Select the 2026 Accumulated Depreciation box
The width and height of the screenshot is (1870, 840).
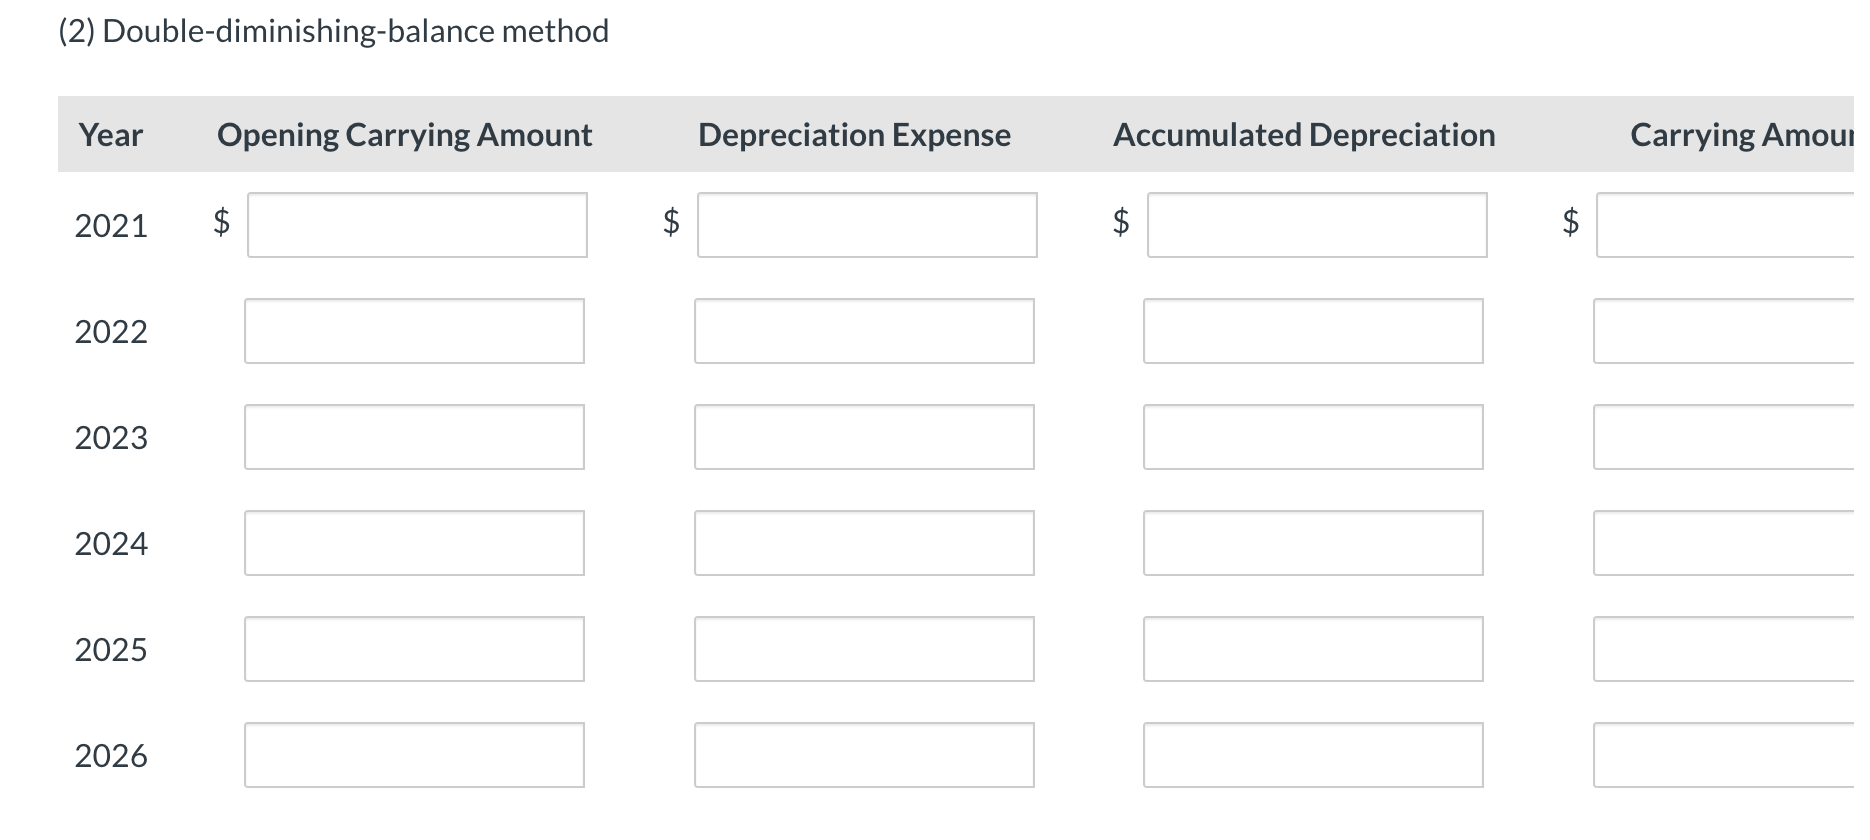coord(1313,755)
